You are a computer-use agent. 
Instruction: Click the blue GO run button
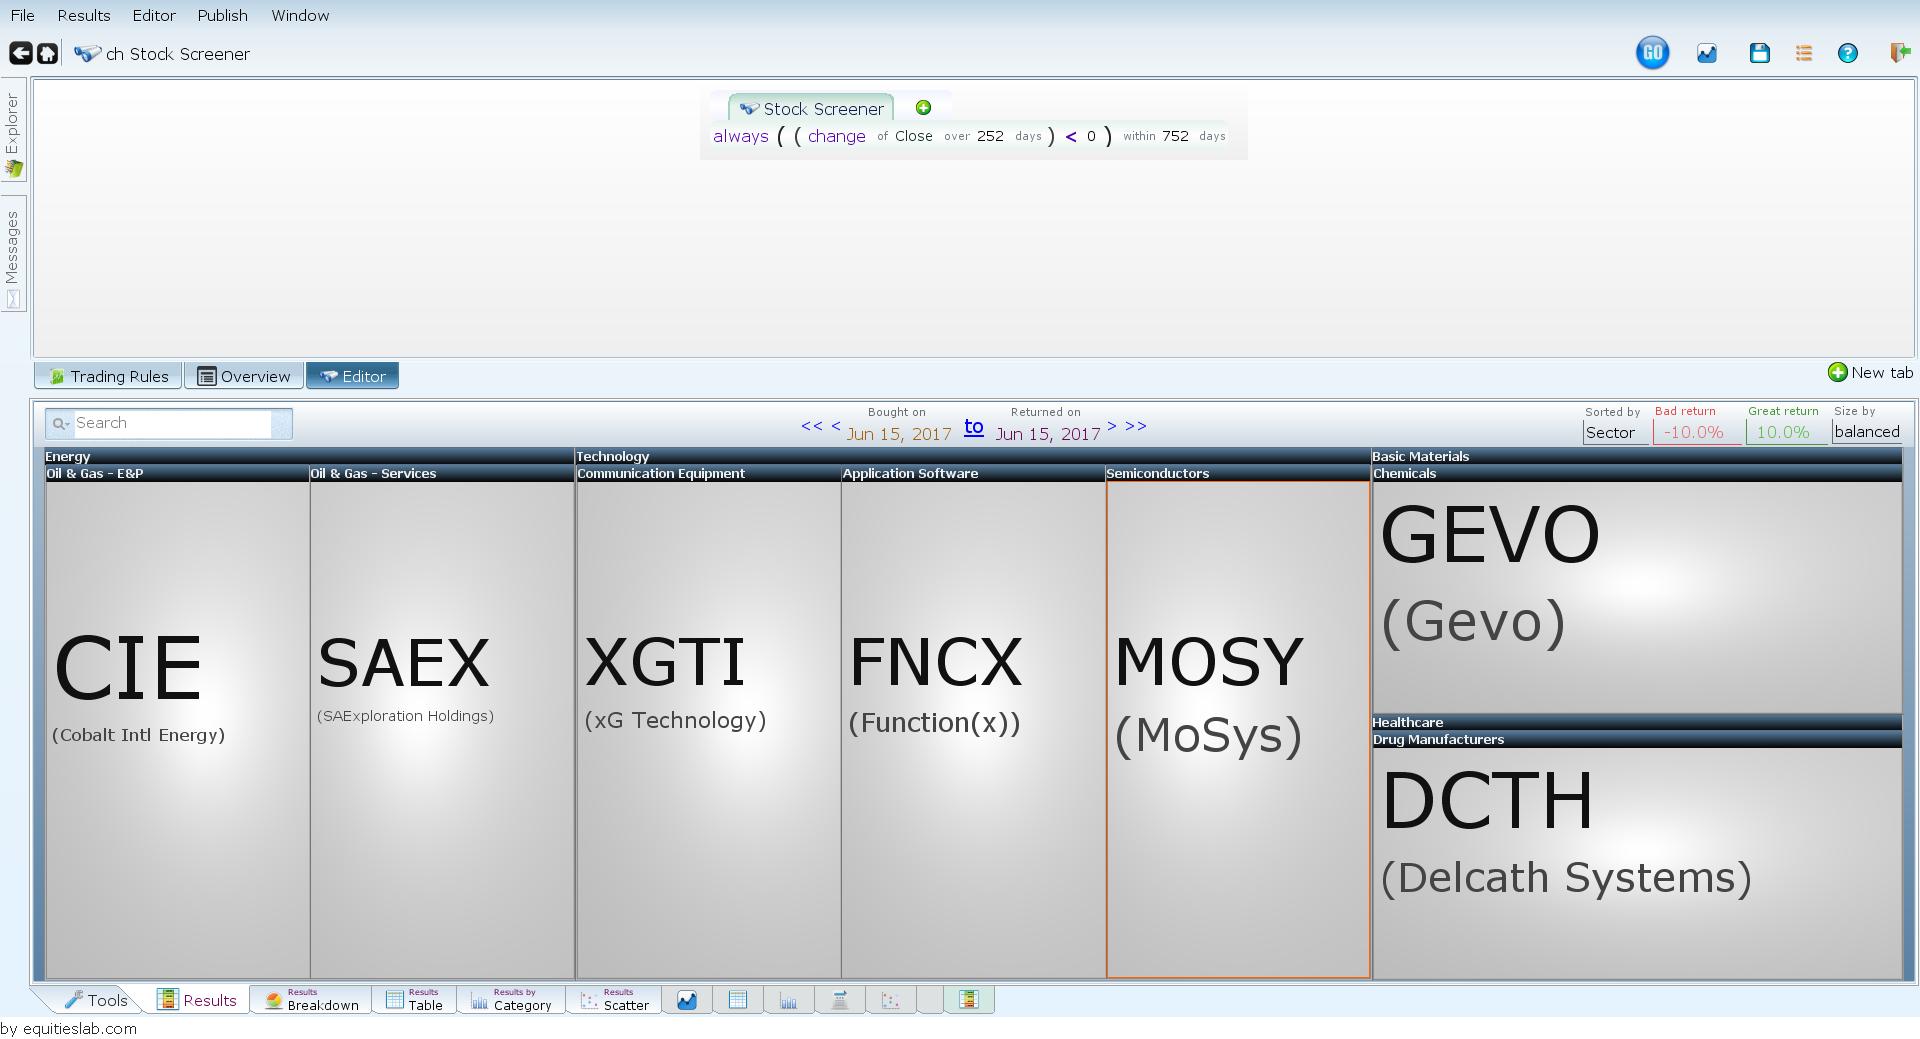click(x=1652, y=53)
